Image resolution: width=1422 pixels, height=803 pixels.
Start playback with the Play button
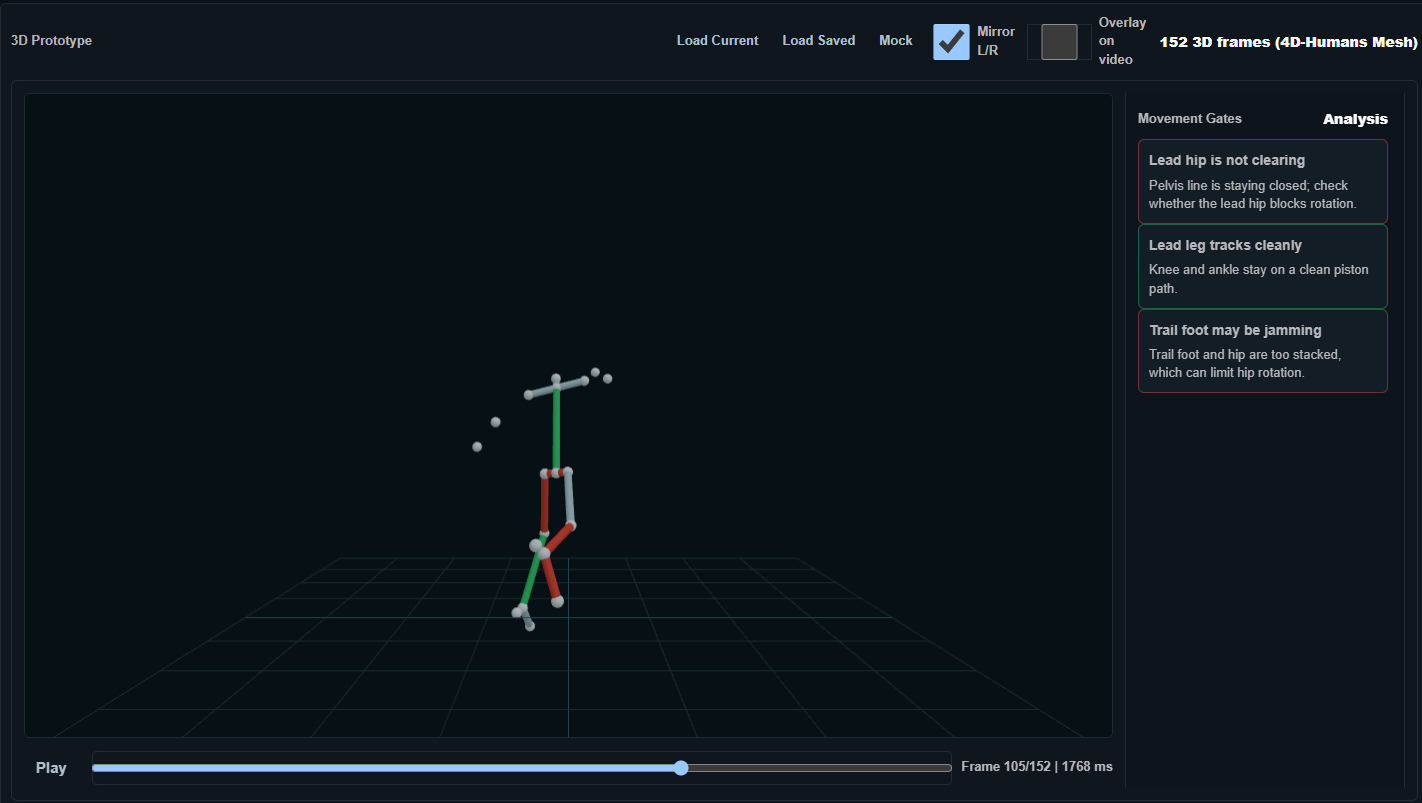51,768
